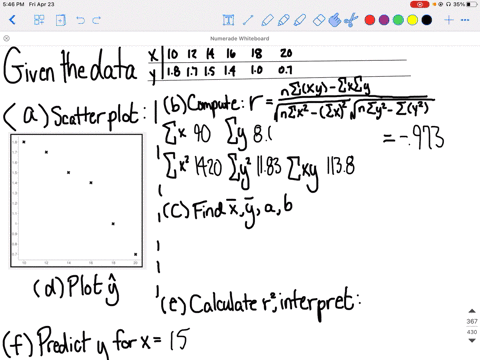Open the three-dot more options menu
Screen dimensions: 480x360
pyautogui.click(x=465, y=20)
